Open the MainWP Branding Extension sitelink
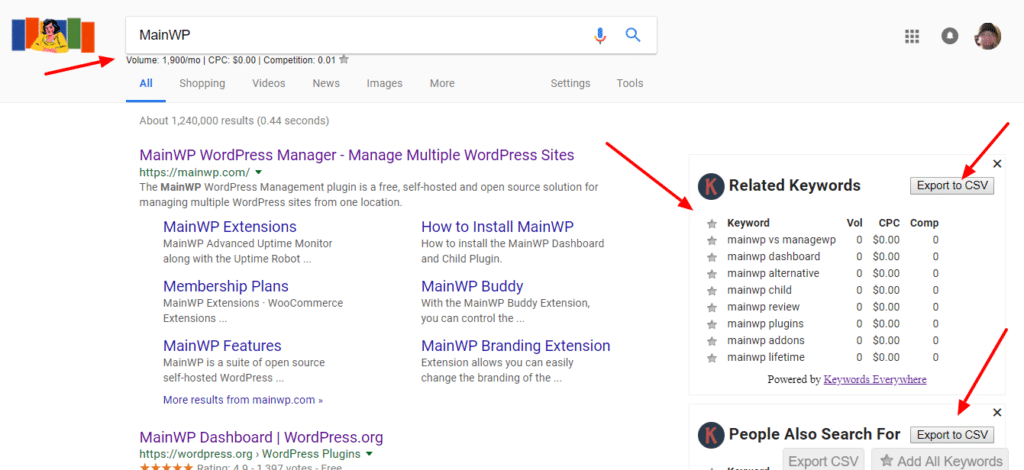The image size is (1024, 470). click(516, 346)
